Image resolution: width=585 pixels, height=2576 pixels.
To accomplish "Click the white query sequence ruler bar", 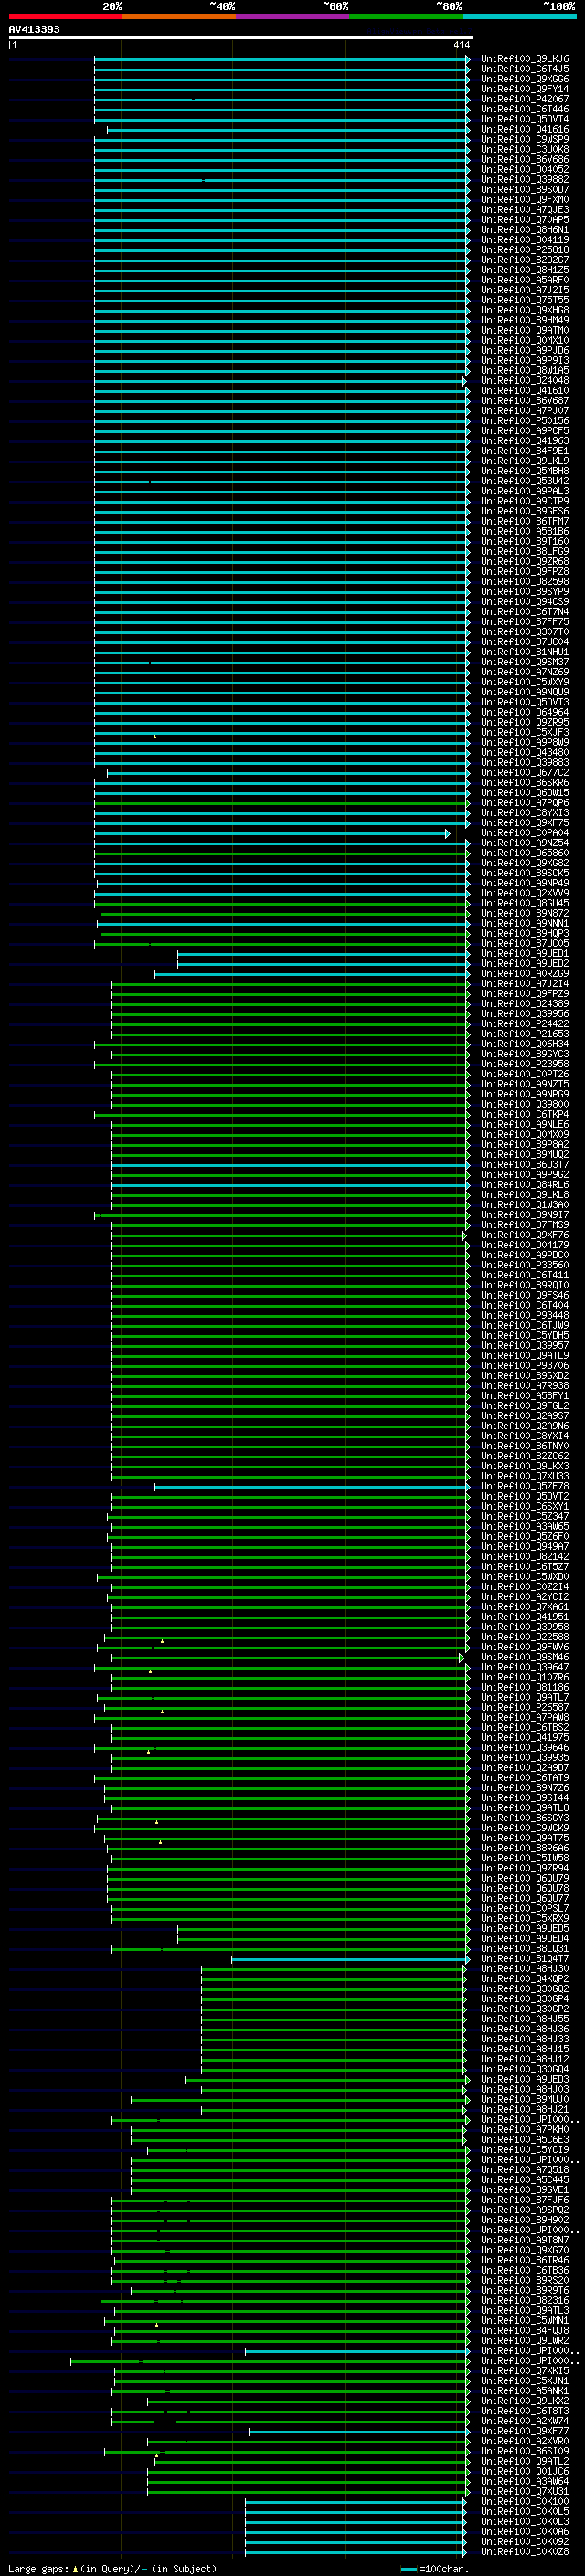I will [x=241, y=38].
